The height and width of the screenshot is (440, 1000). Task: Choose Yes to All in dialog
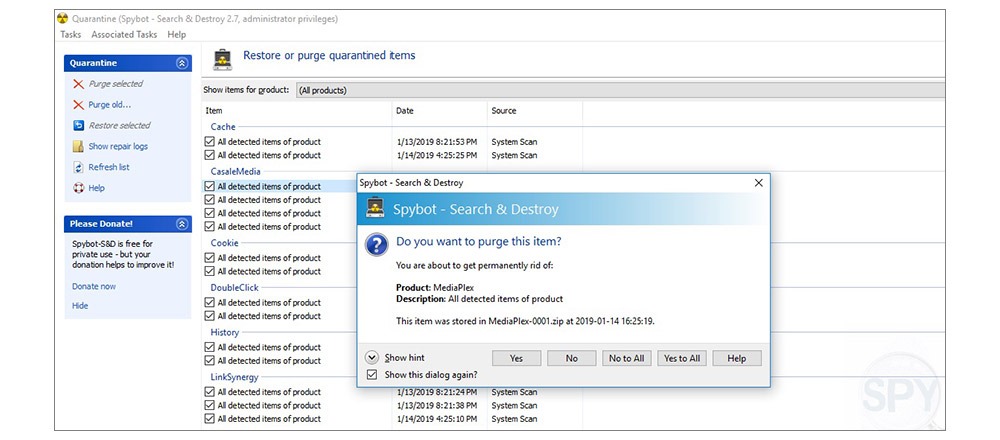tap(682, 358)
